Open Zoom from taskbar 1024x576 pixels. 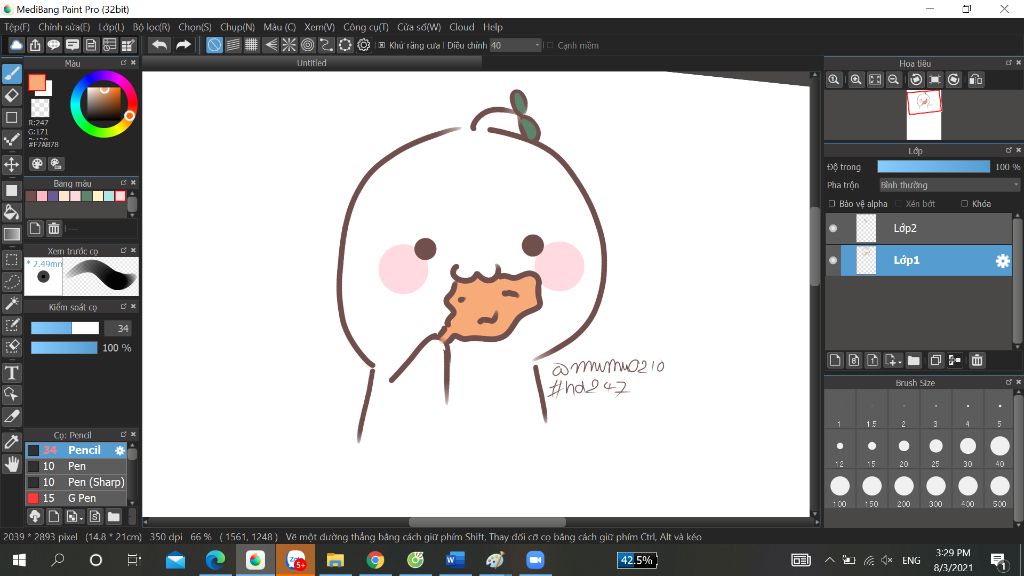click(535, 560)
